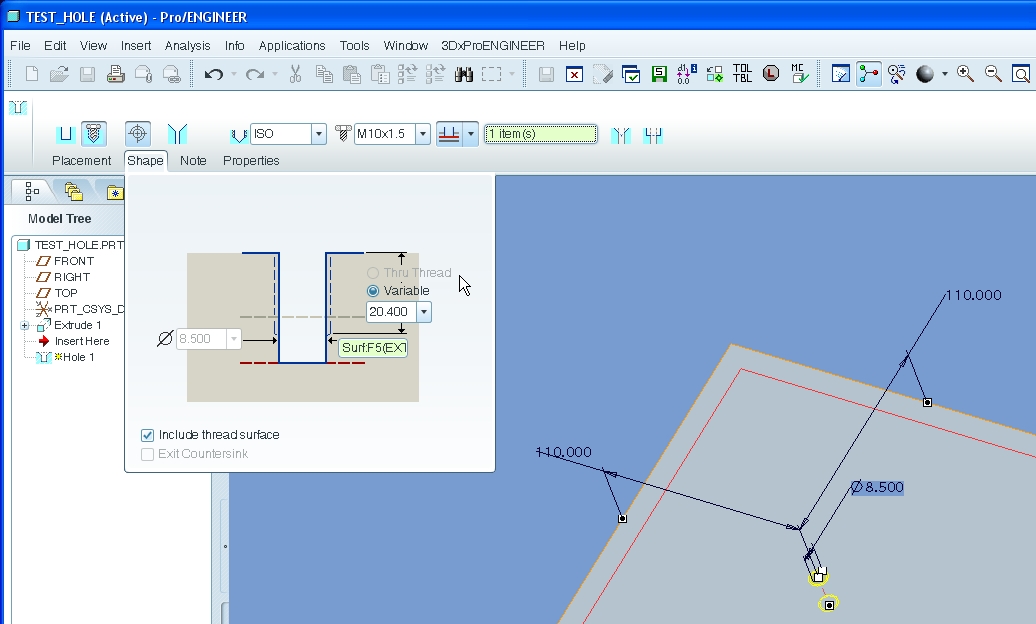Click the model tree navigator tab icon

(x=32, y=192)
